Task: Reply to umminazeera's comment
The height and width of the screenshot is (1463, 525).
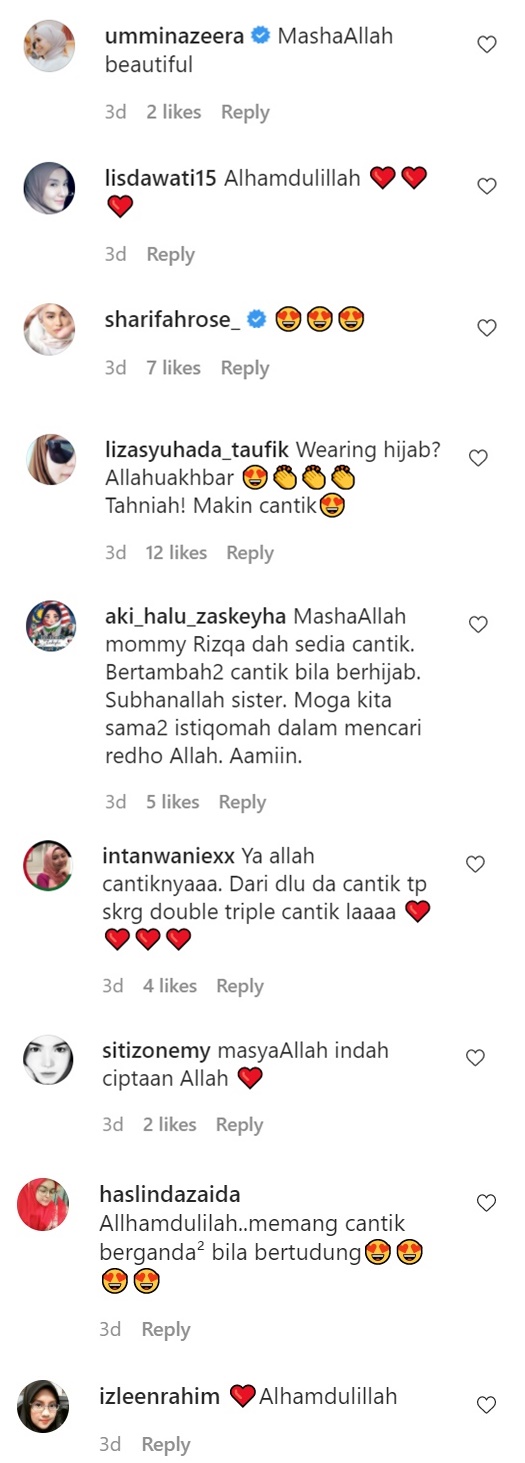Action: coord(245,112)
